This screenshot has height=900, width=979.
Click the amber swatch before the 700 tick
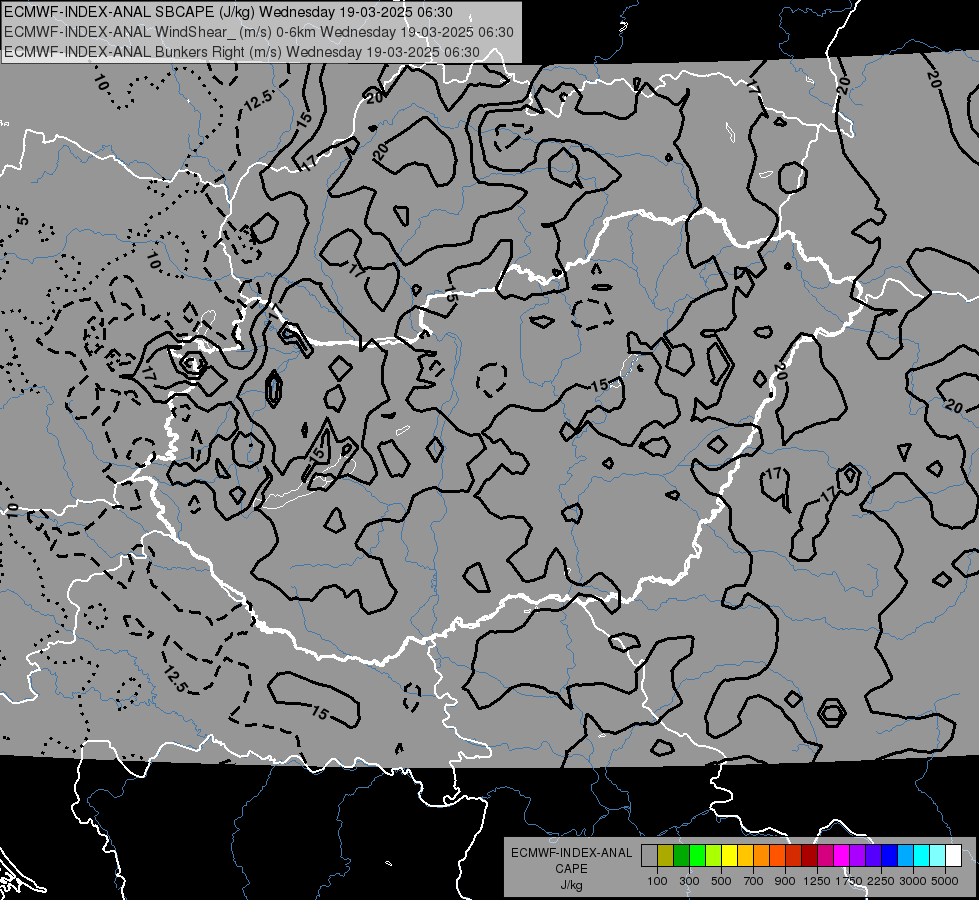(745, 855)
